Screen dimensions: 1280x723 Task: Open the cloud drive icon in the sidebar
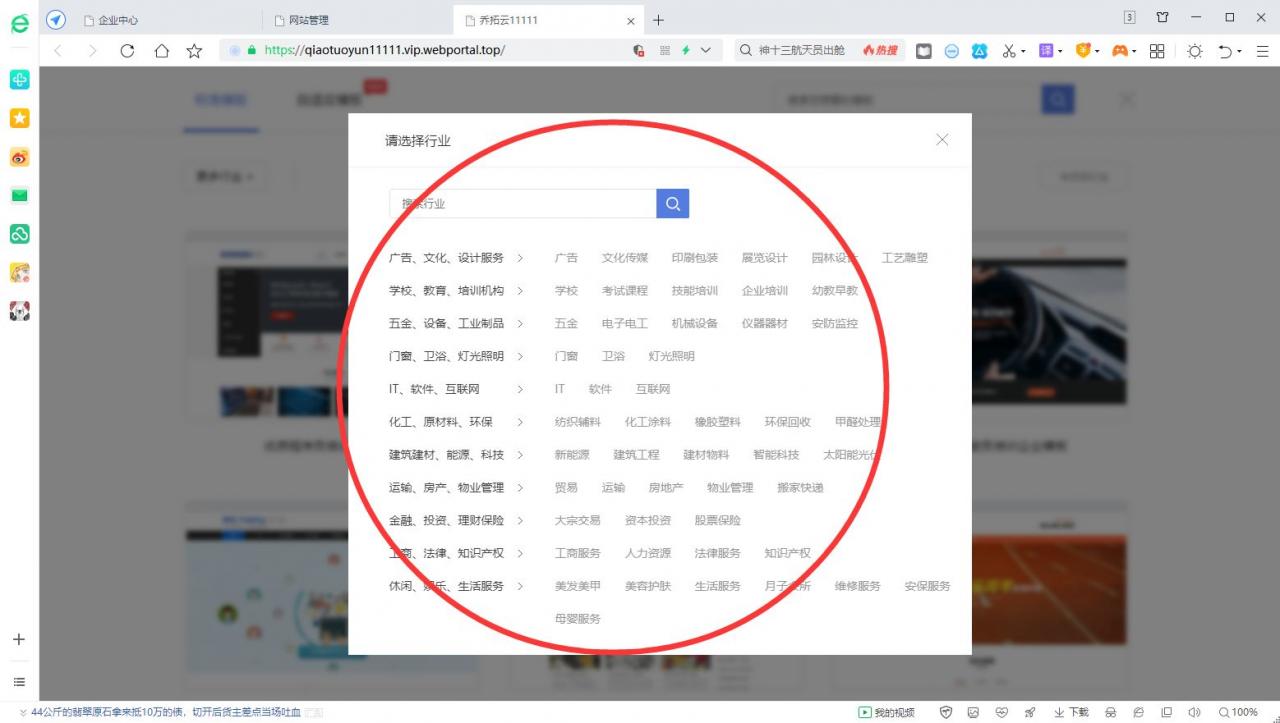click(x=20, y=234)
